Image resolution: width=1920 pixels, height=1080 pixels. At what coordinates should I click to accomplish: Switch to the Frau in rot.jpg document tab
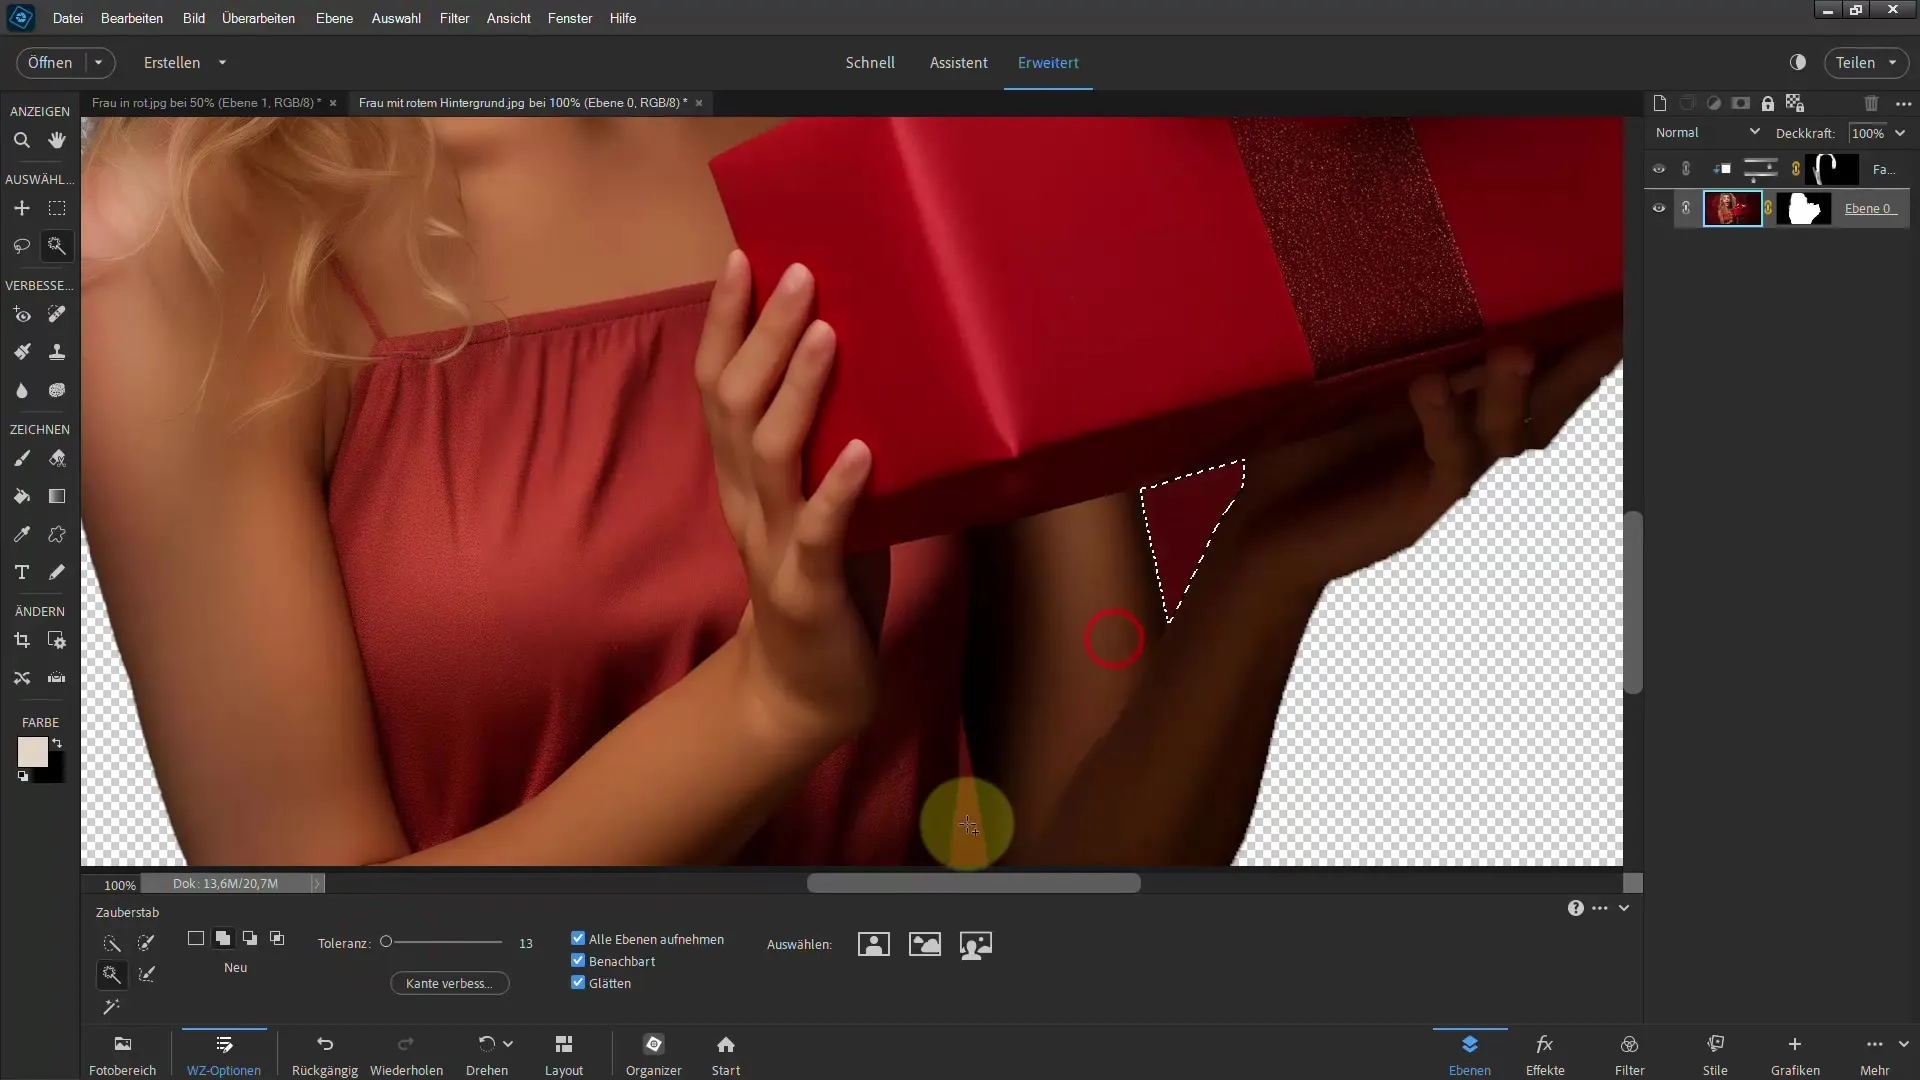coord(206,102)
